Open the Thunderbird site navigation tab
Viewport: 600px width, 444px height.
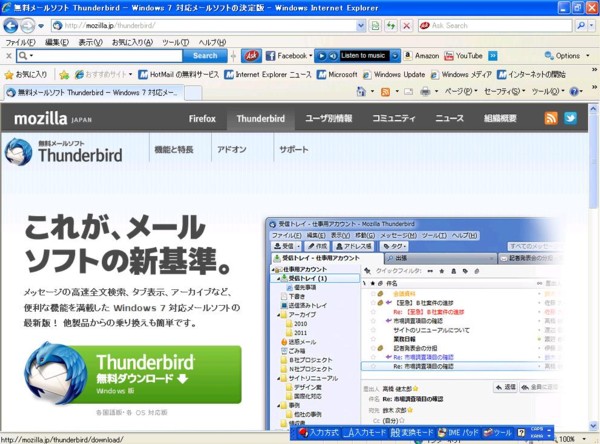(x=261, y=119)
